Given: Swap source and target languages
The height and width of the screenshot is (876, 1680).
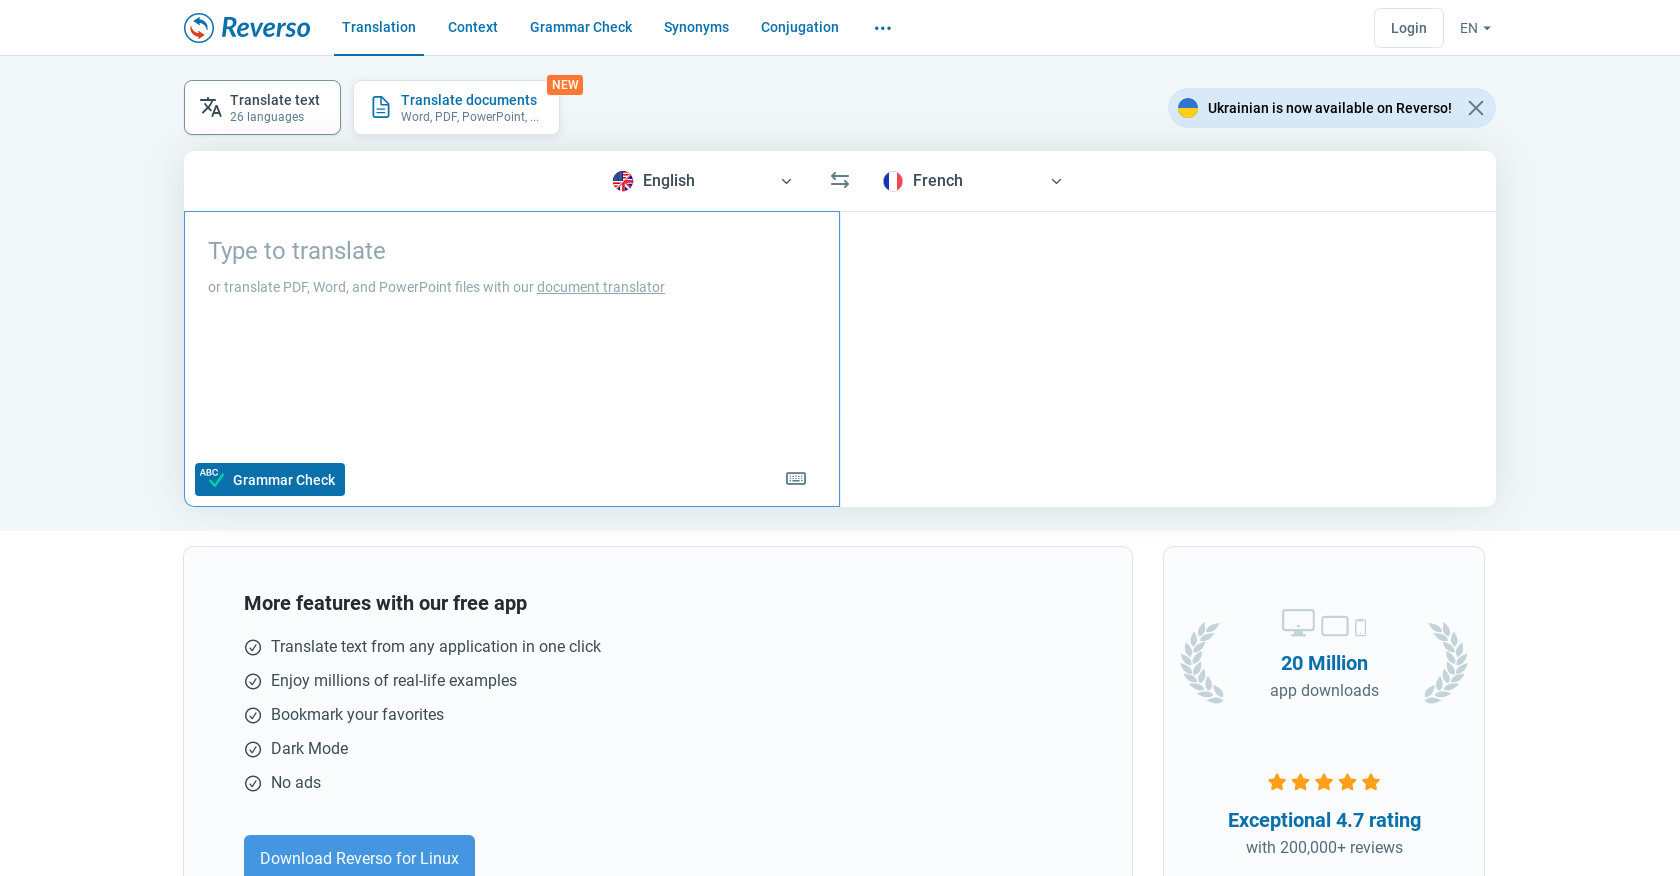Looking at the screenshot, I should [x=840, y=180].
